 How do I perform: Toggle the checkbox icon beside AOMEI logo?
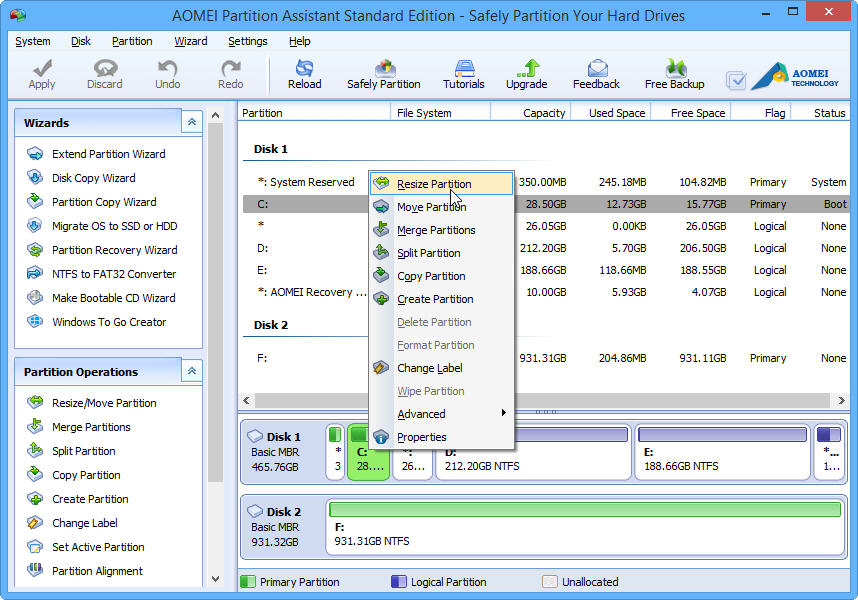click(x=736, y=81)
